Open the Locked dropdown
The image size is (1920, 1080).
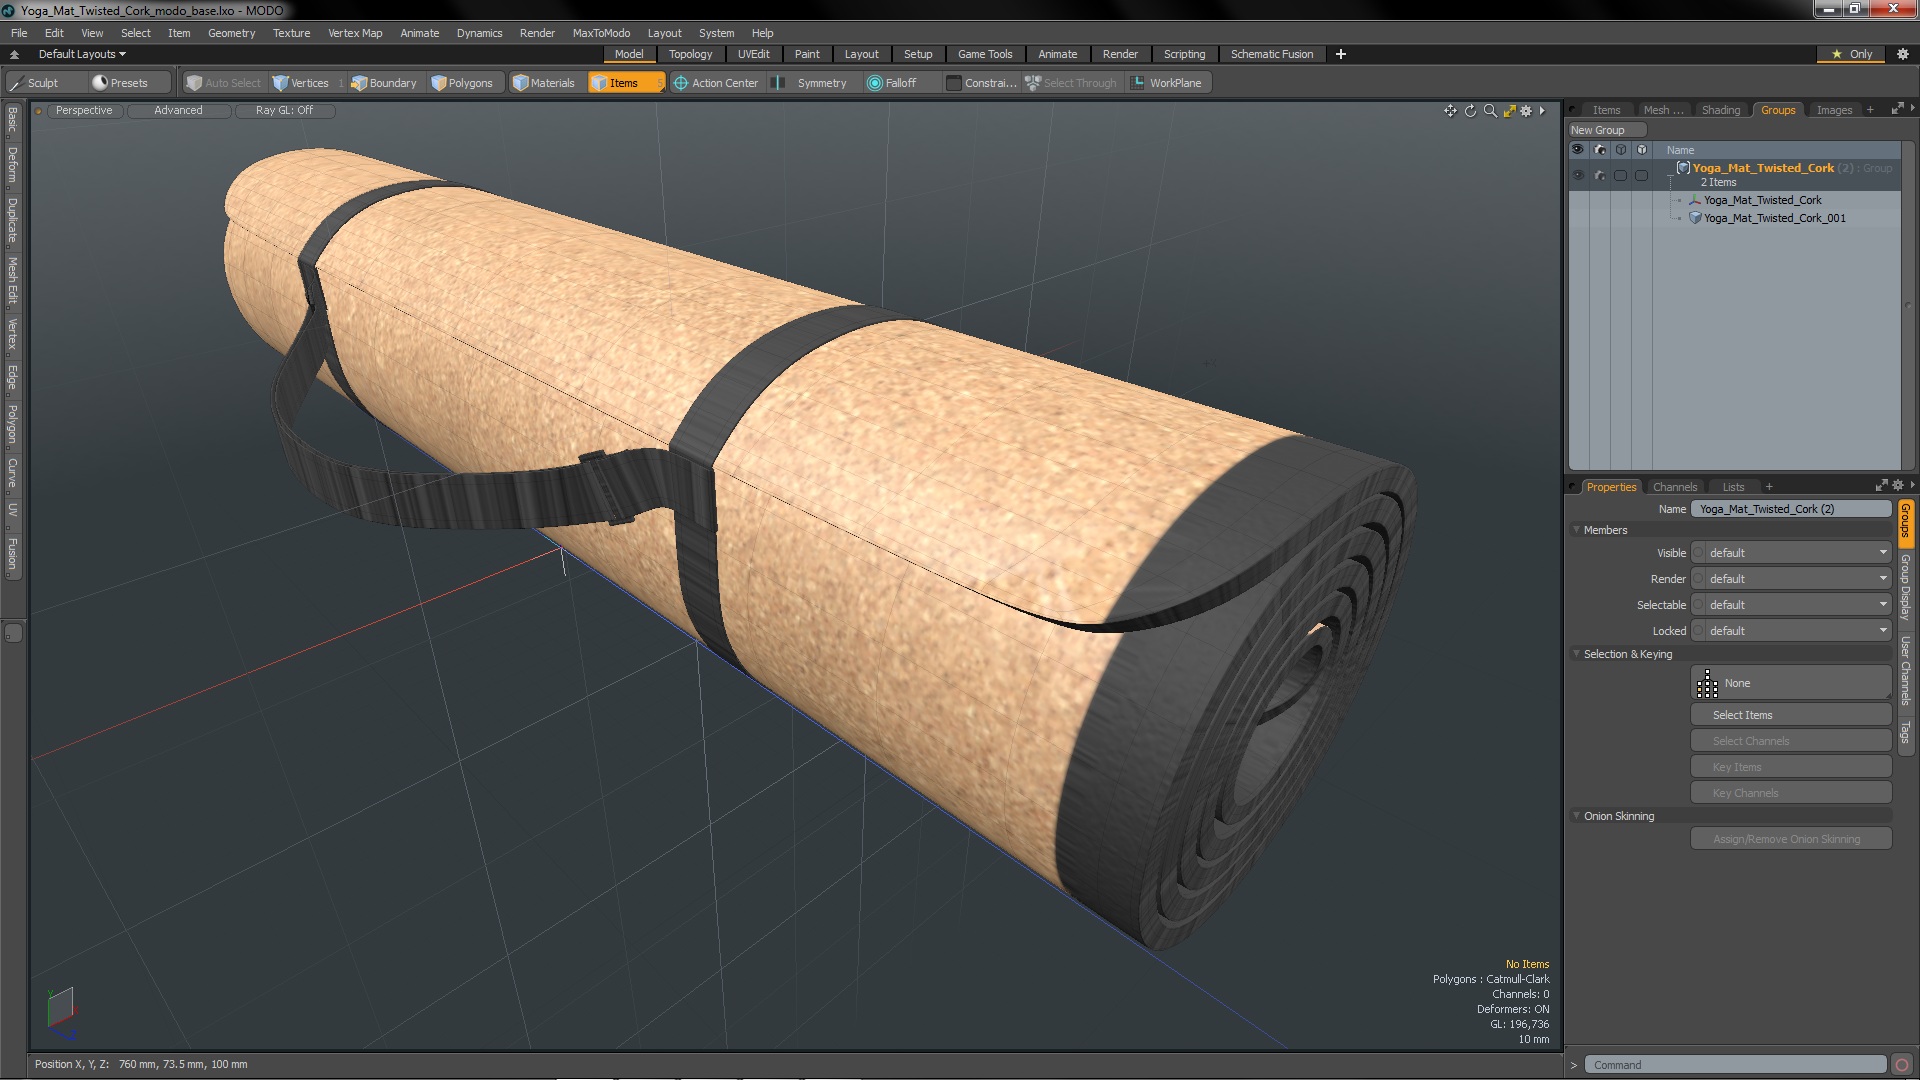(x=1797, y=631)
